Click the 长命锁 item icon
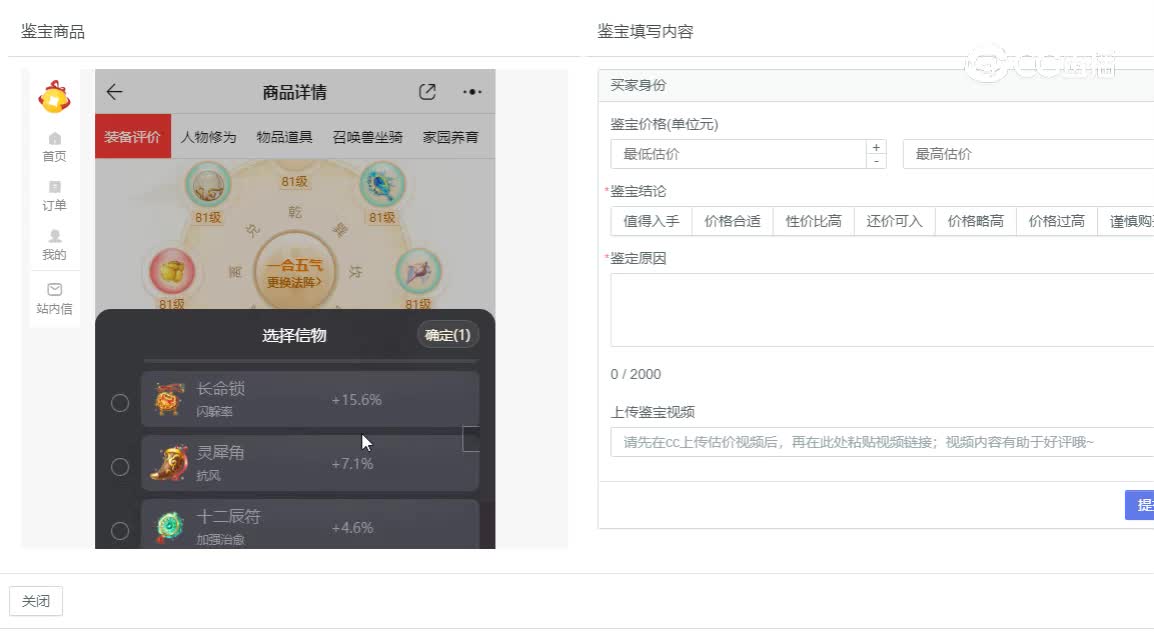 point(169,400)
